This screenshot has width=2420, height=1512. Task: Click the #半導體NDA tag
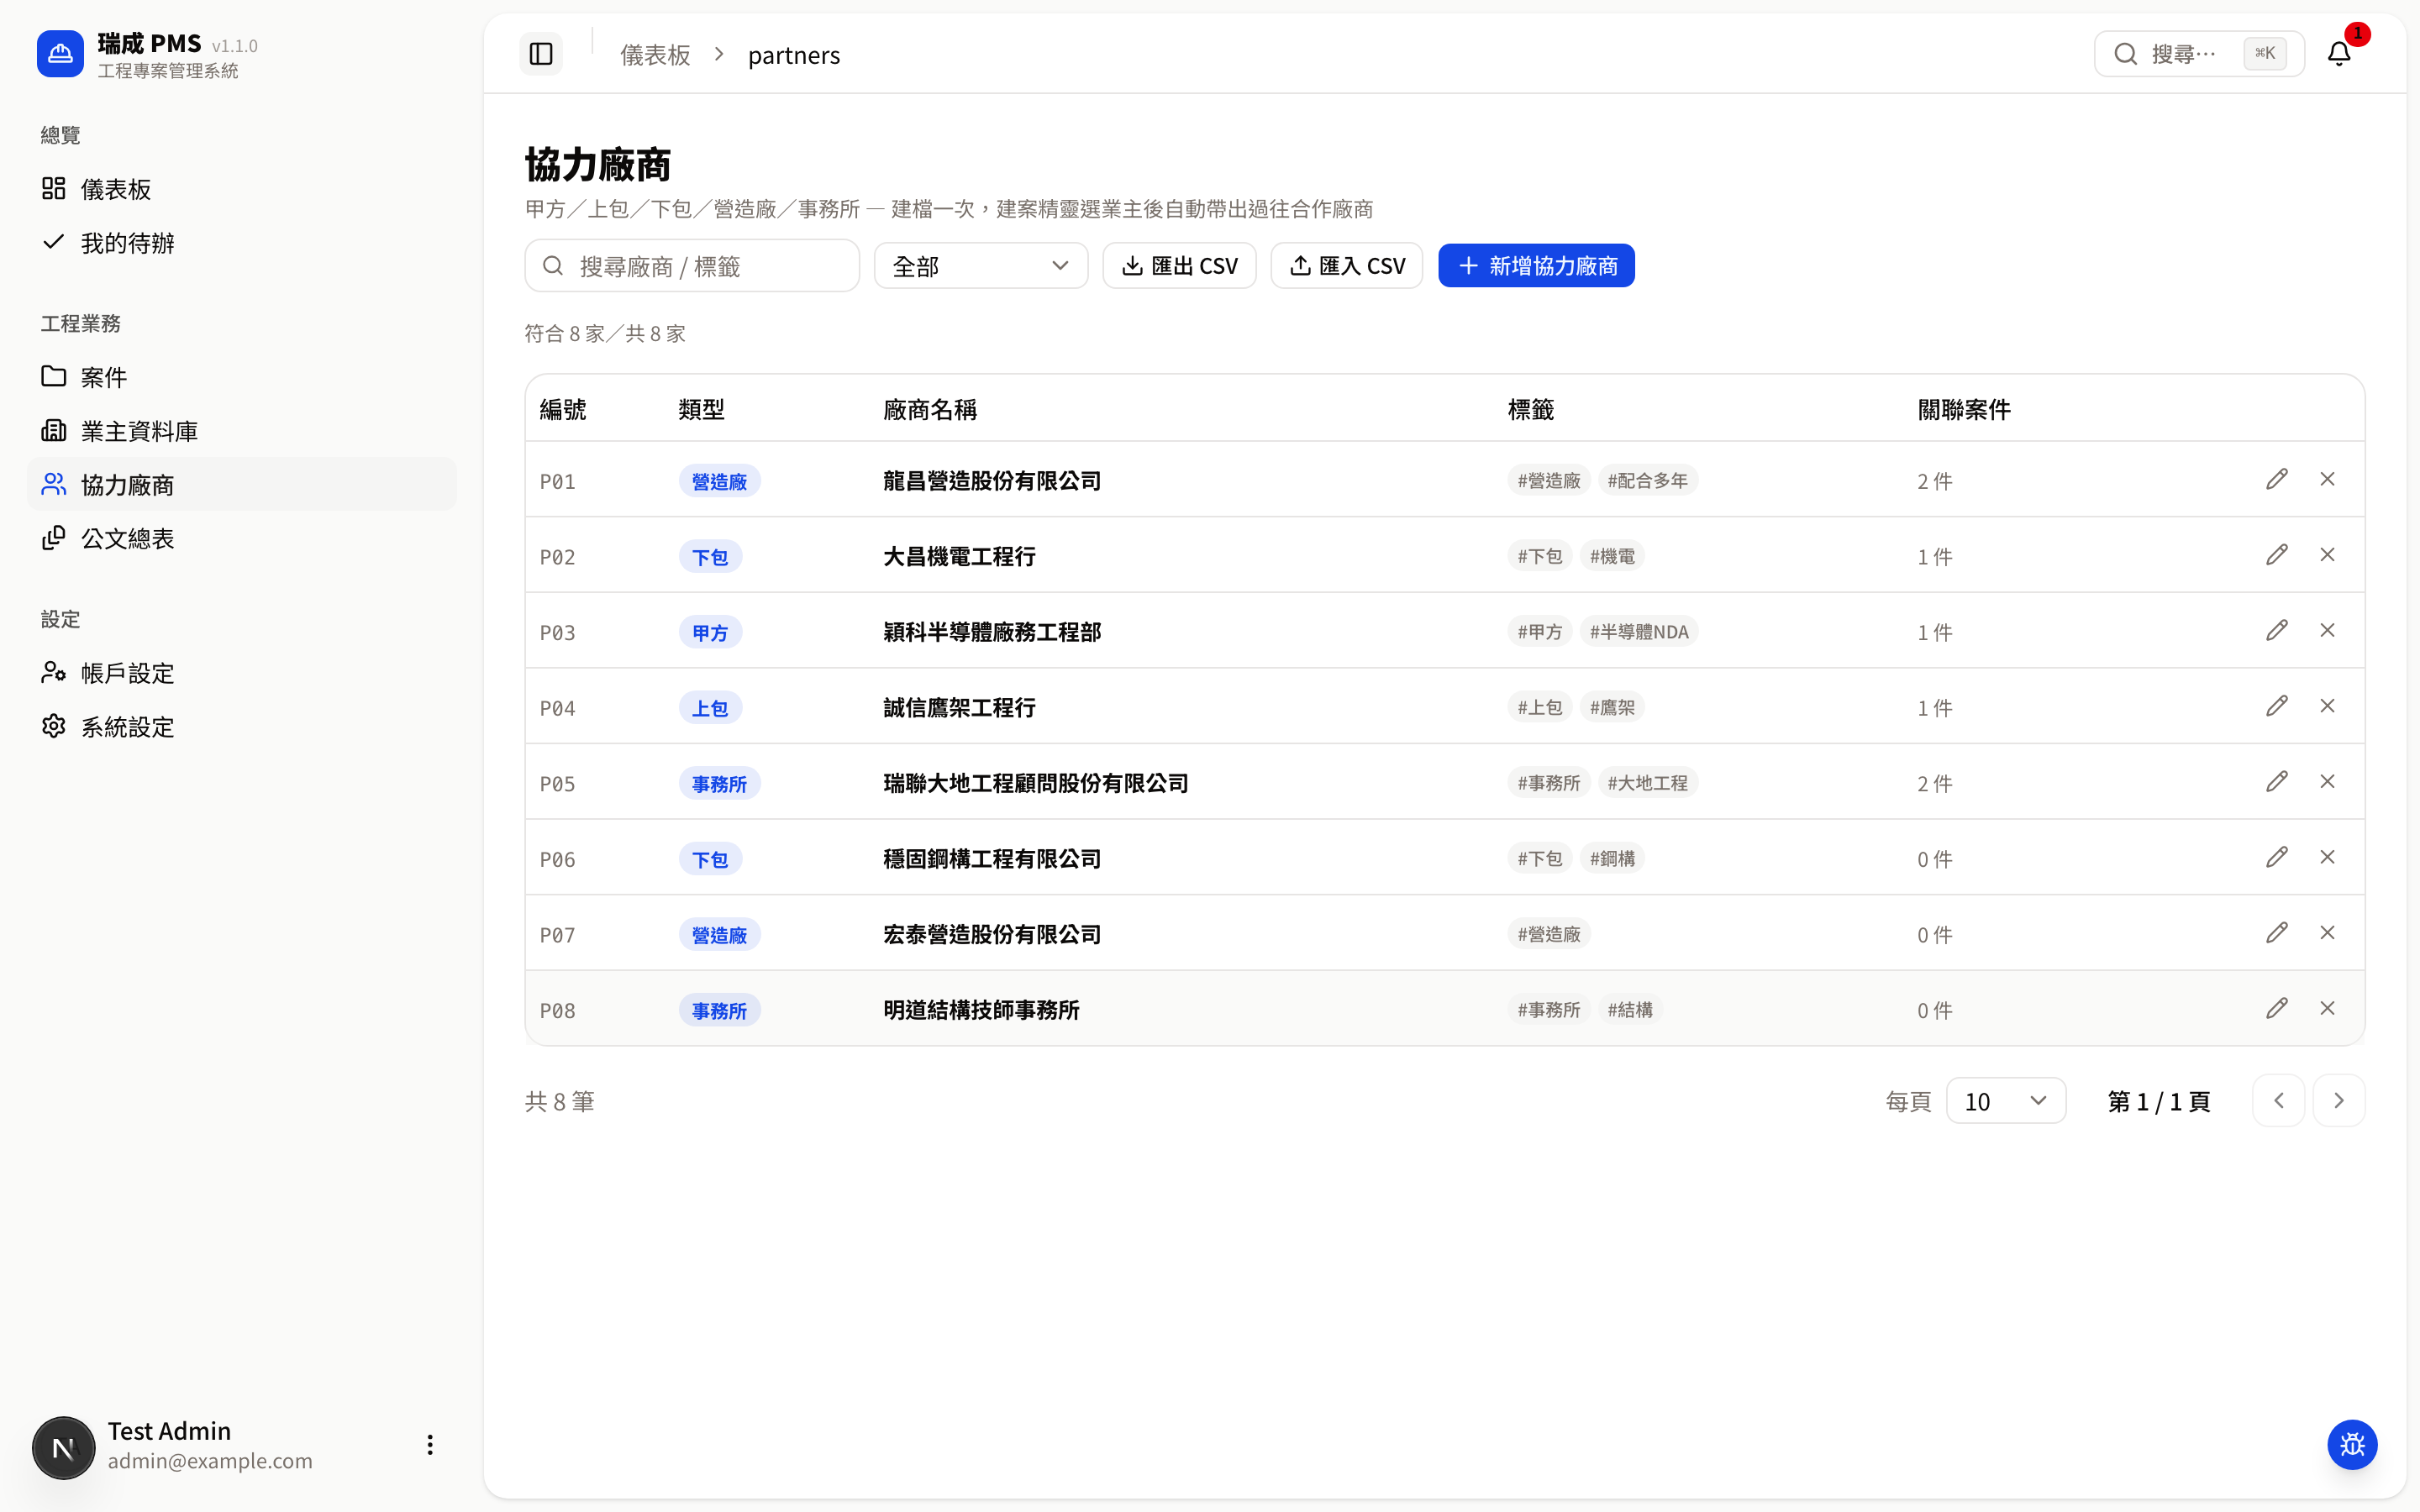(x=1639, y=632)
